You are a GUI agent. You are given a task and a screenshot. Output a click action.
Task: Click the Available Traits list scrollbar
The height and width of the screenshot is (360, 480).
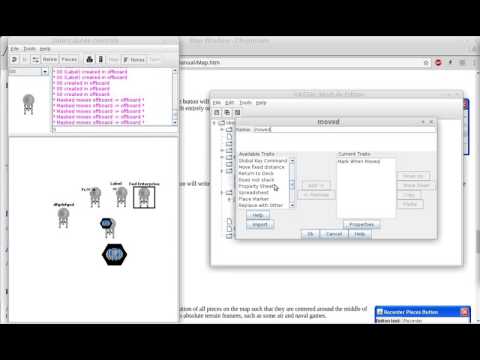pyautogui.click(x=292, y=183)
